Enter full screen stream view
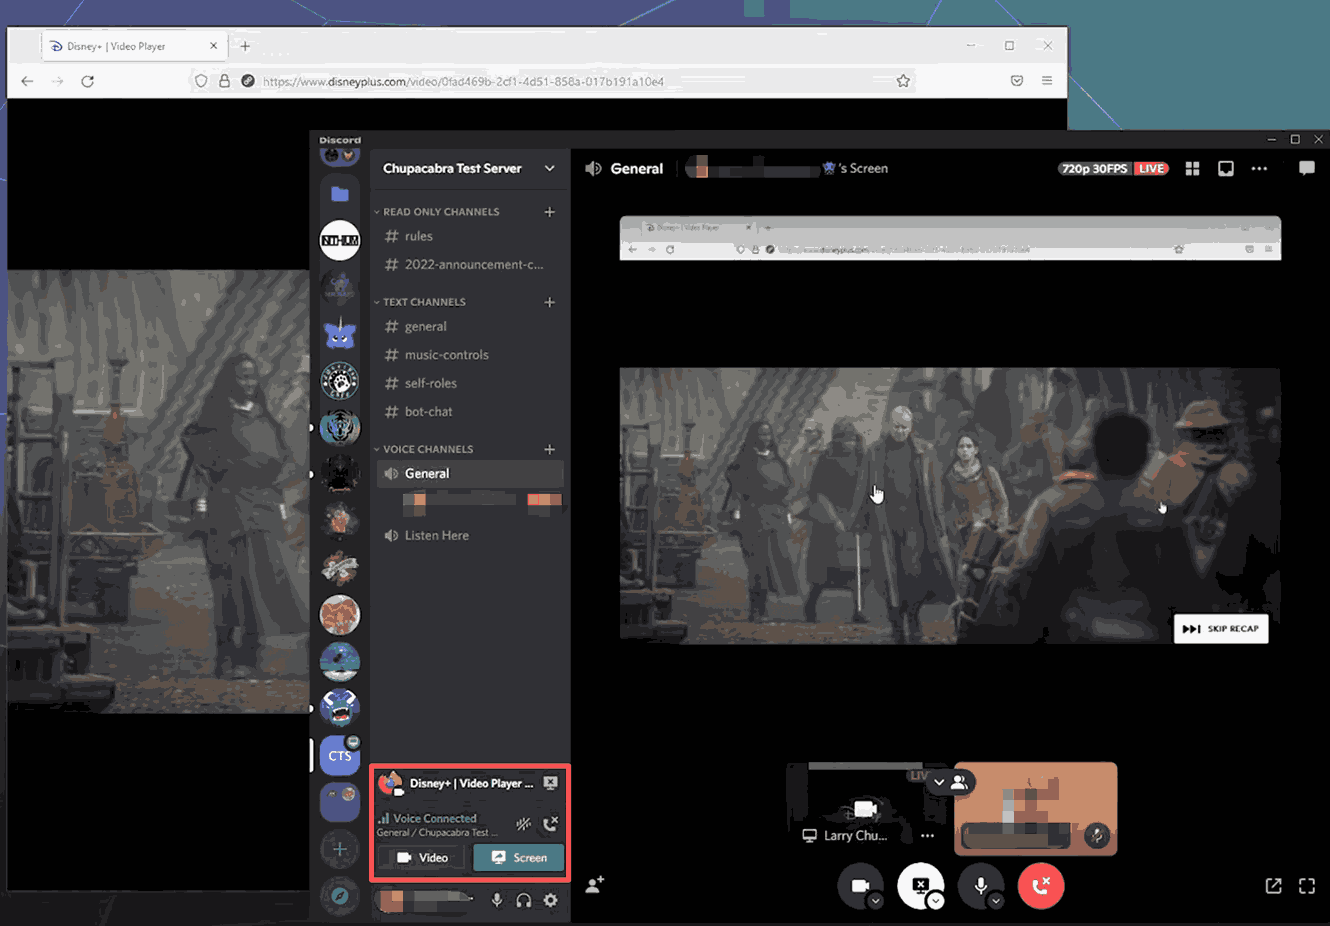The height and width of the screenshot is (926, 1330). click(x=1306, y=886)
